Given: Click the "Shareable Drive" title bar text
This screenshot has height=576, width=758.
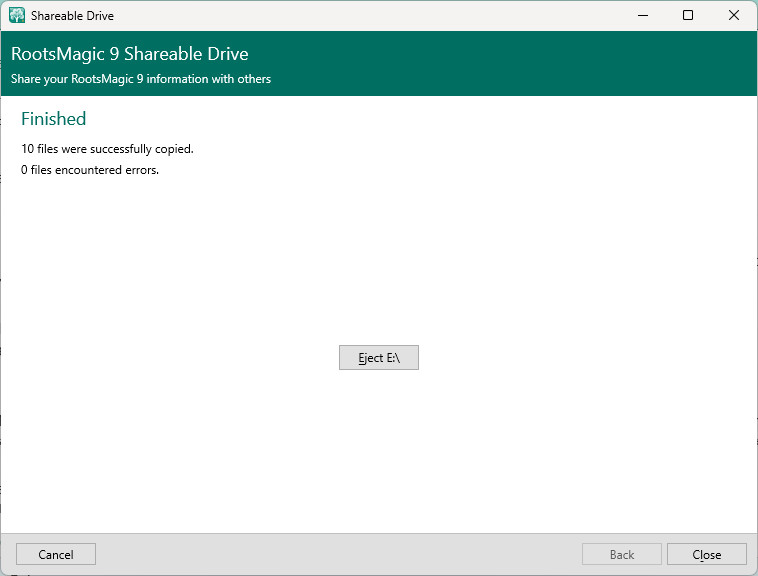Looking at the screenshot, I should coord(72,16).
